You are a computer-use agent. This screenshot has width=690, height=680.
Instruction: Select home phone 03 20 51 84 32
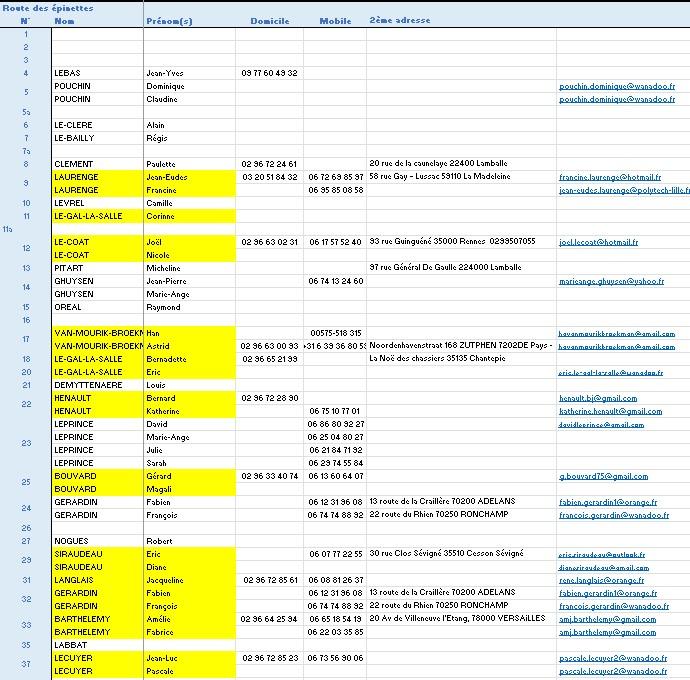pyautogui.click(x=270, y=177)
